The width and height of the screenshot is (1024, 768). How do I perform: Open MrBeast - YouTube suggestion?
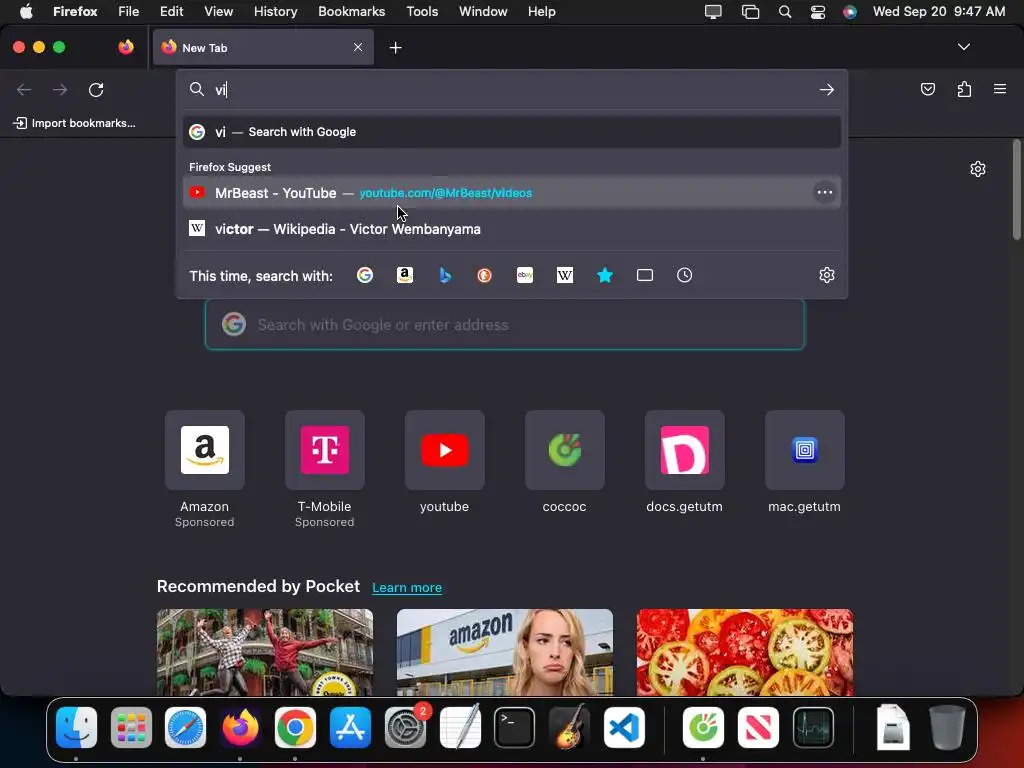(x=512, y=193)
